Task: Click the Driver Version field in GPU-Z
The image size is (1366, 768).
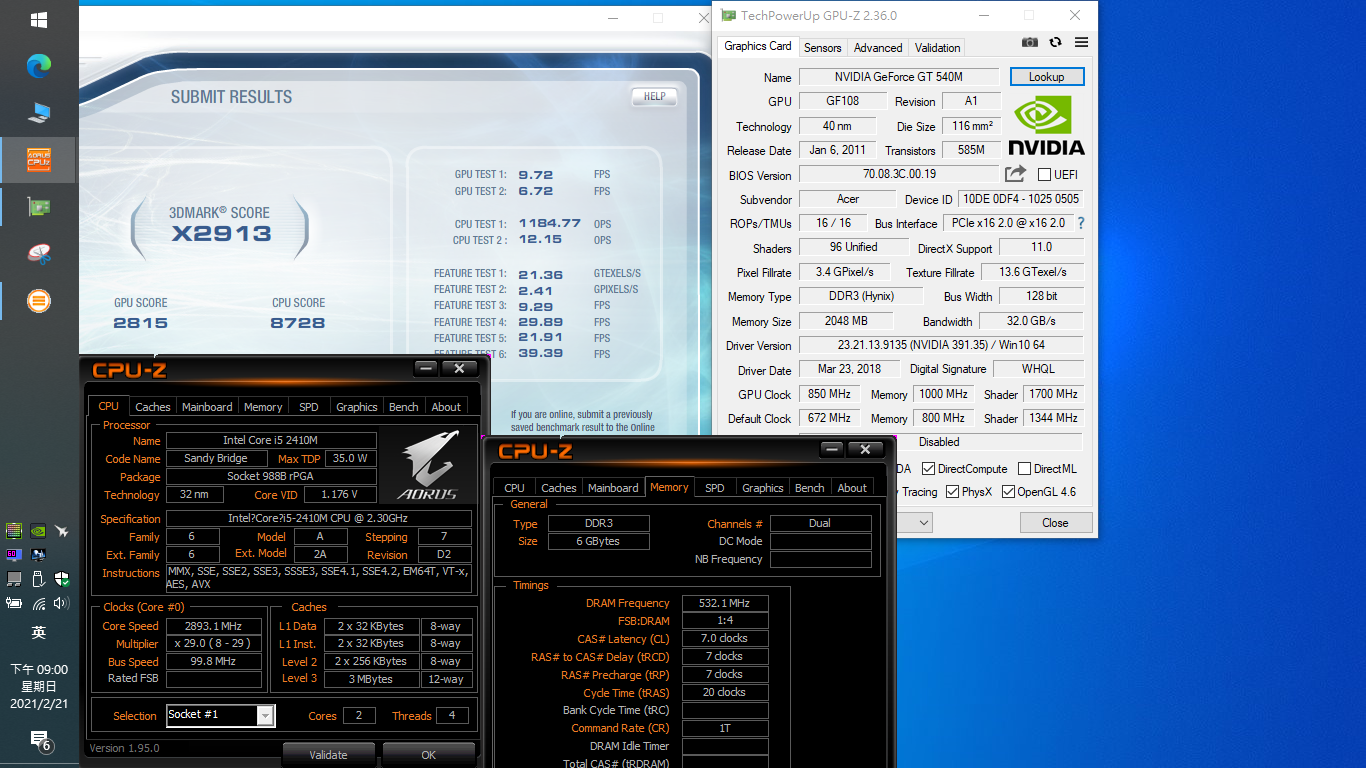Action: tap(940, 345)
